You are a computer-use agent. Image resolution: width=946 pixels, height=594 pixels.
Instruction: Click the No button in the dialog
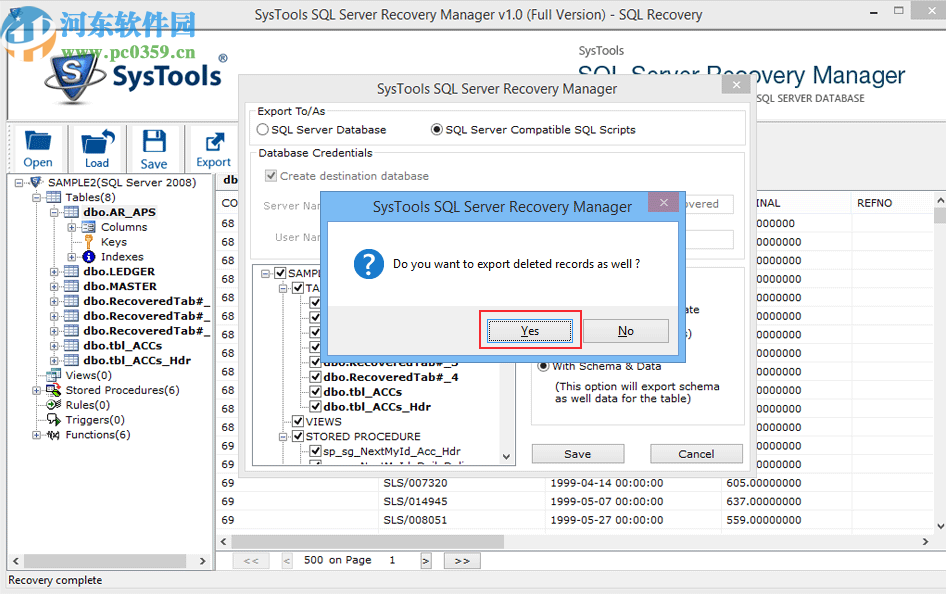(625, 330)
